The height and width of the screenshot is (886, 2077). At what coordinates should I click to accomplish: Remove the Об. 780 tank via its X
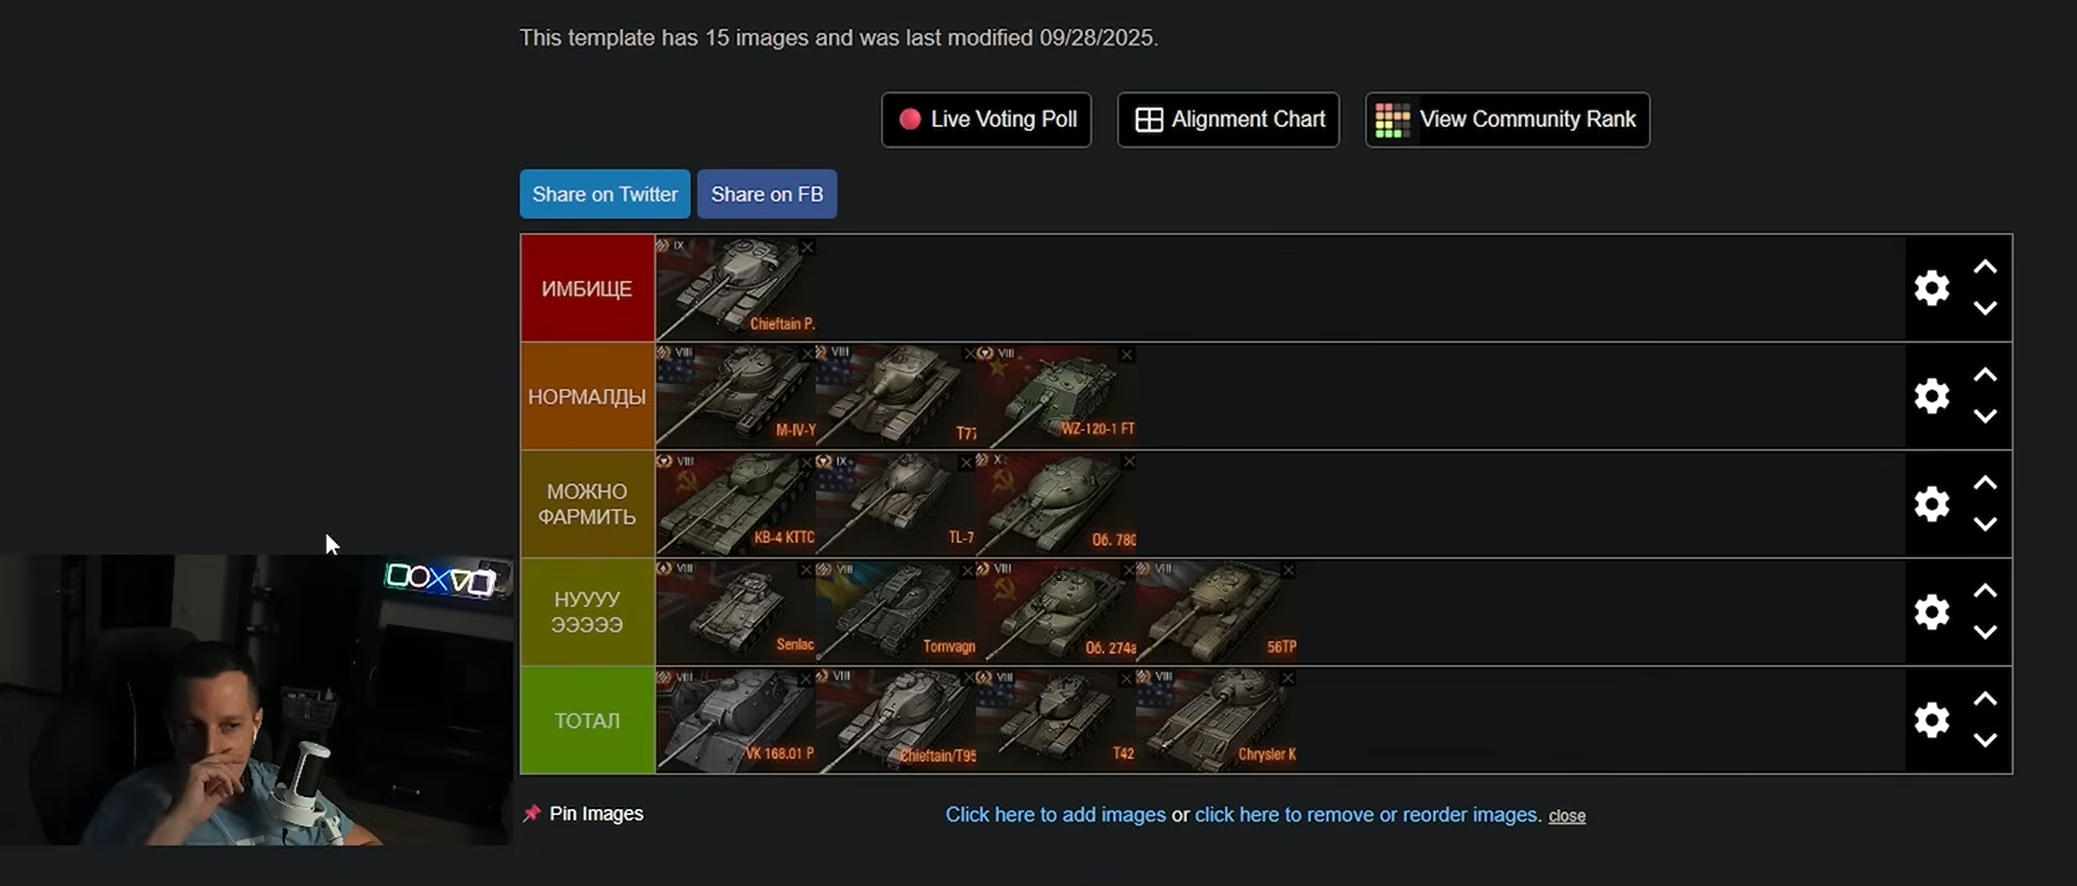pyautogui.click(x=1128, y=461)
